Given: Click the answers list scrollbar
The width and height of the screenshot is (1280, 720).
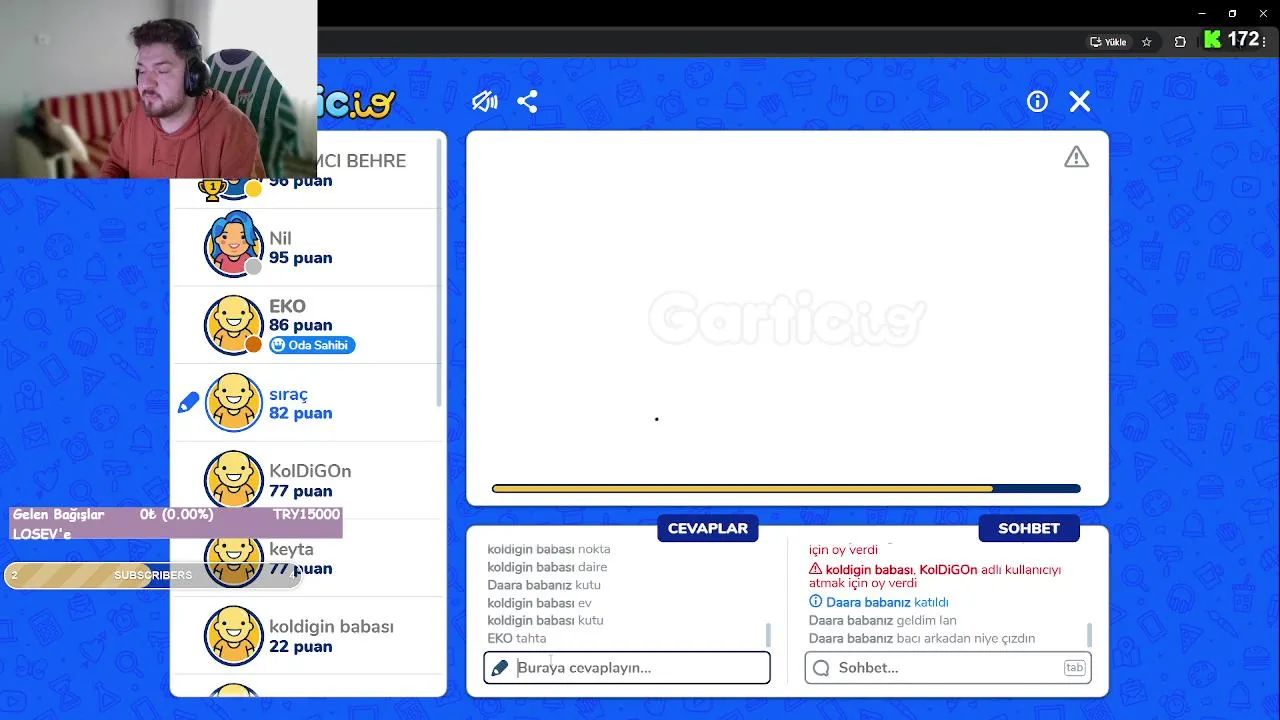Looking at the screenshot, I should 768,634.
